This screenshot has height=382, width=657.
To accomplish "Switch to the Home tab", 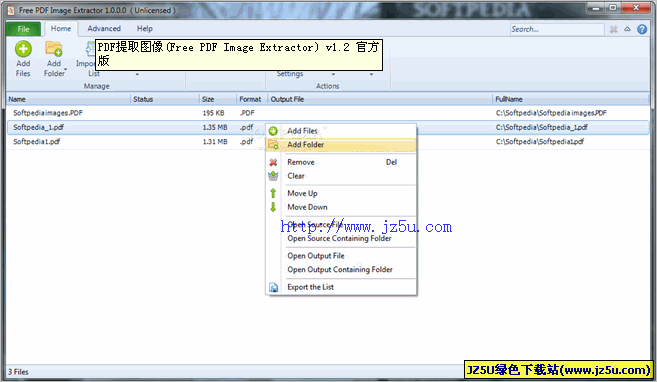I will point(61,28).
